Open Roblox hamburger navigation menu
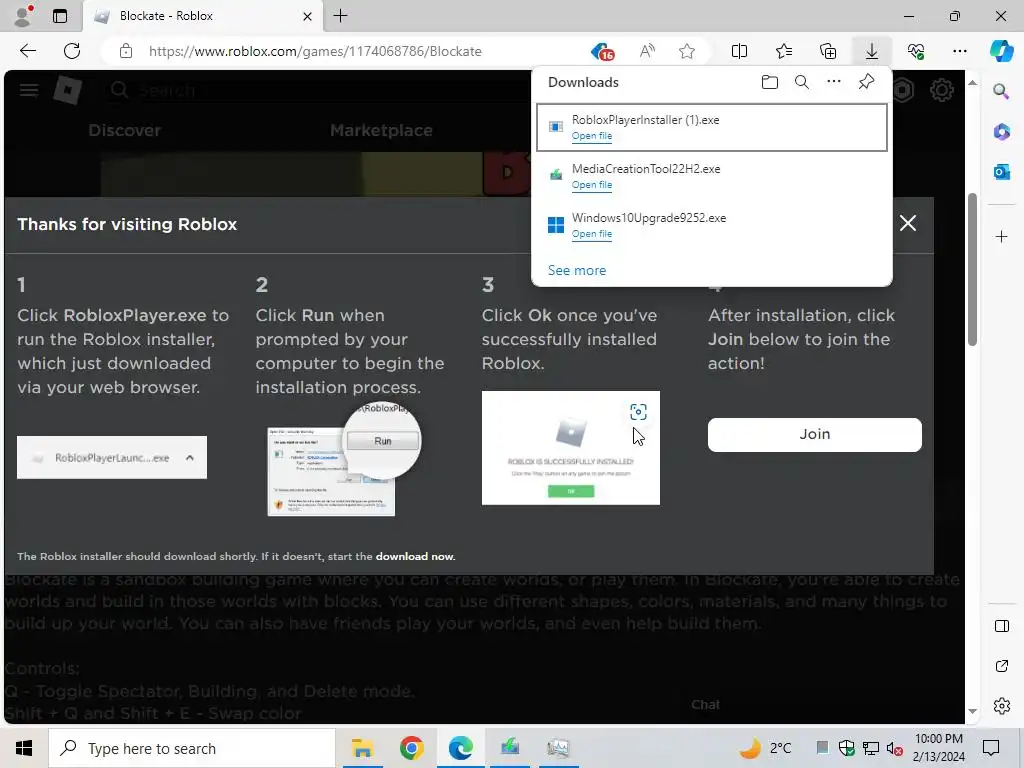1024x768 pixels. point(29,90)
